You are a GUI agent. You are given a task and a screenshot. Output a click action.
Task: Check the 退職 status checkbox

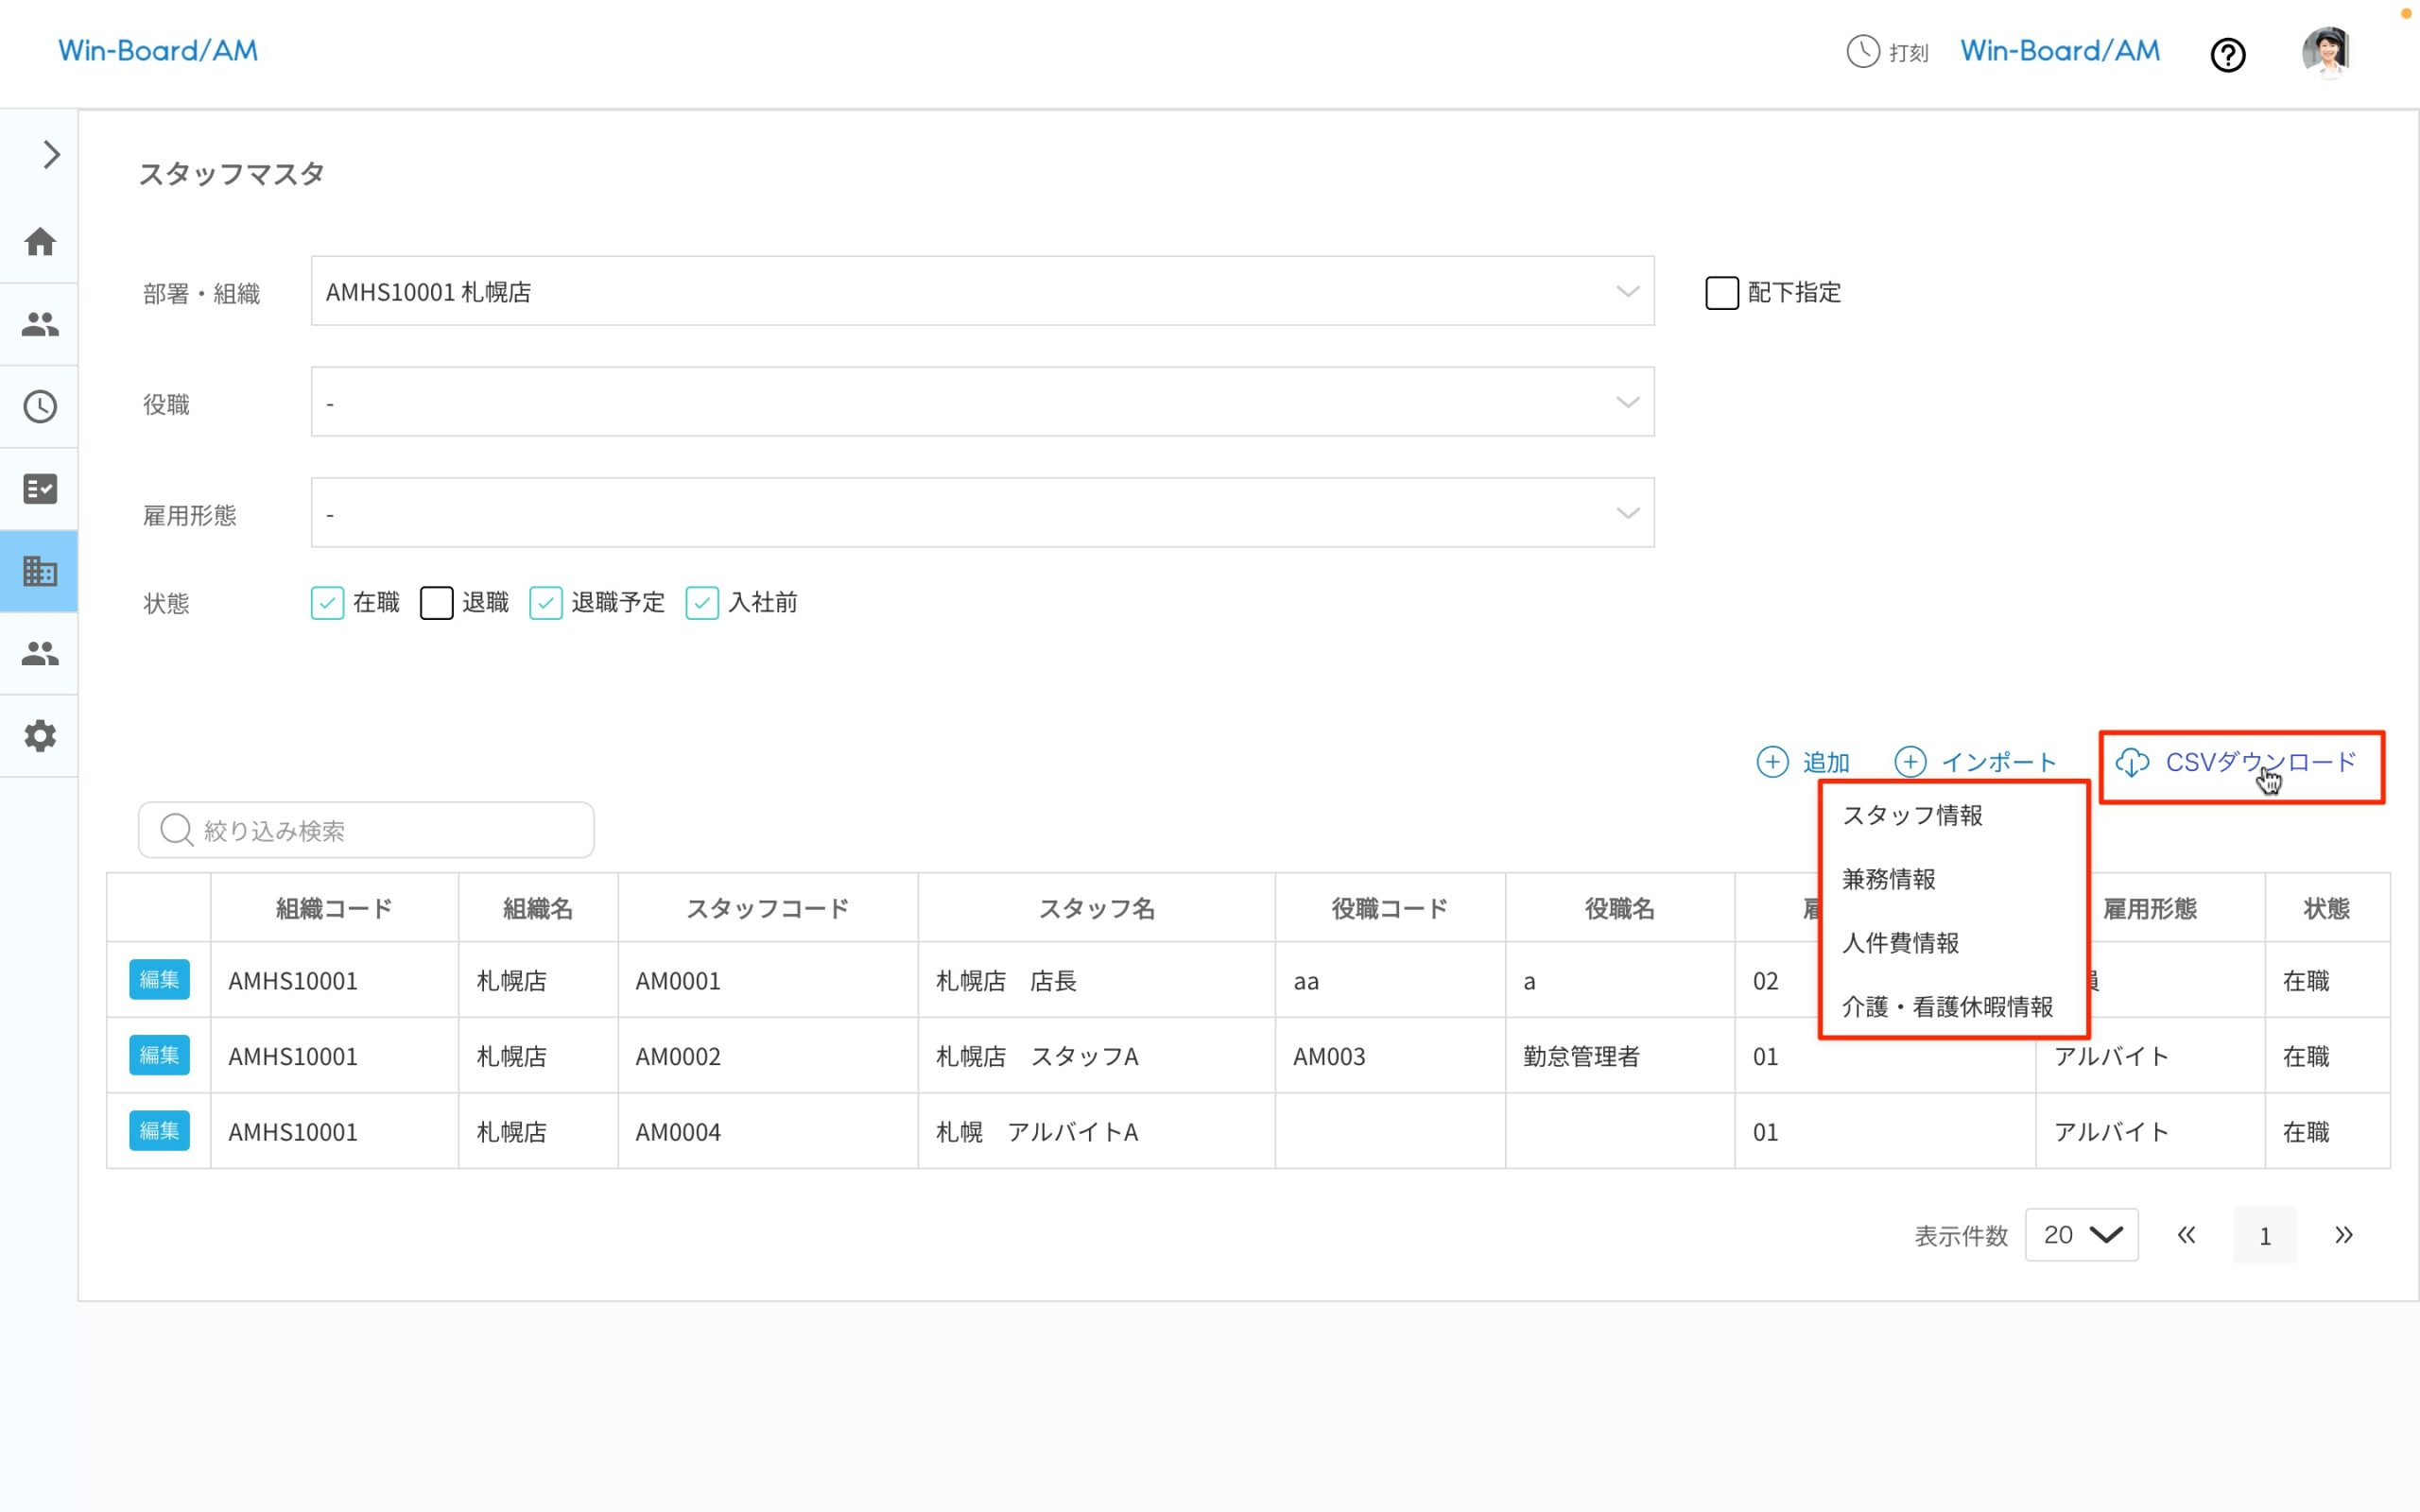coord(436,603)
